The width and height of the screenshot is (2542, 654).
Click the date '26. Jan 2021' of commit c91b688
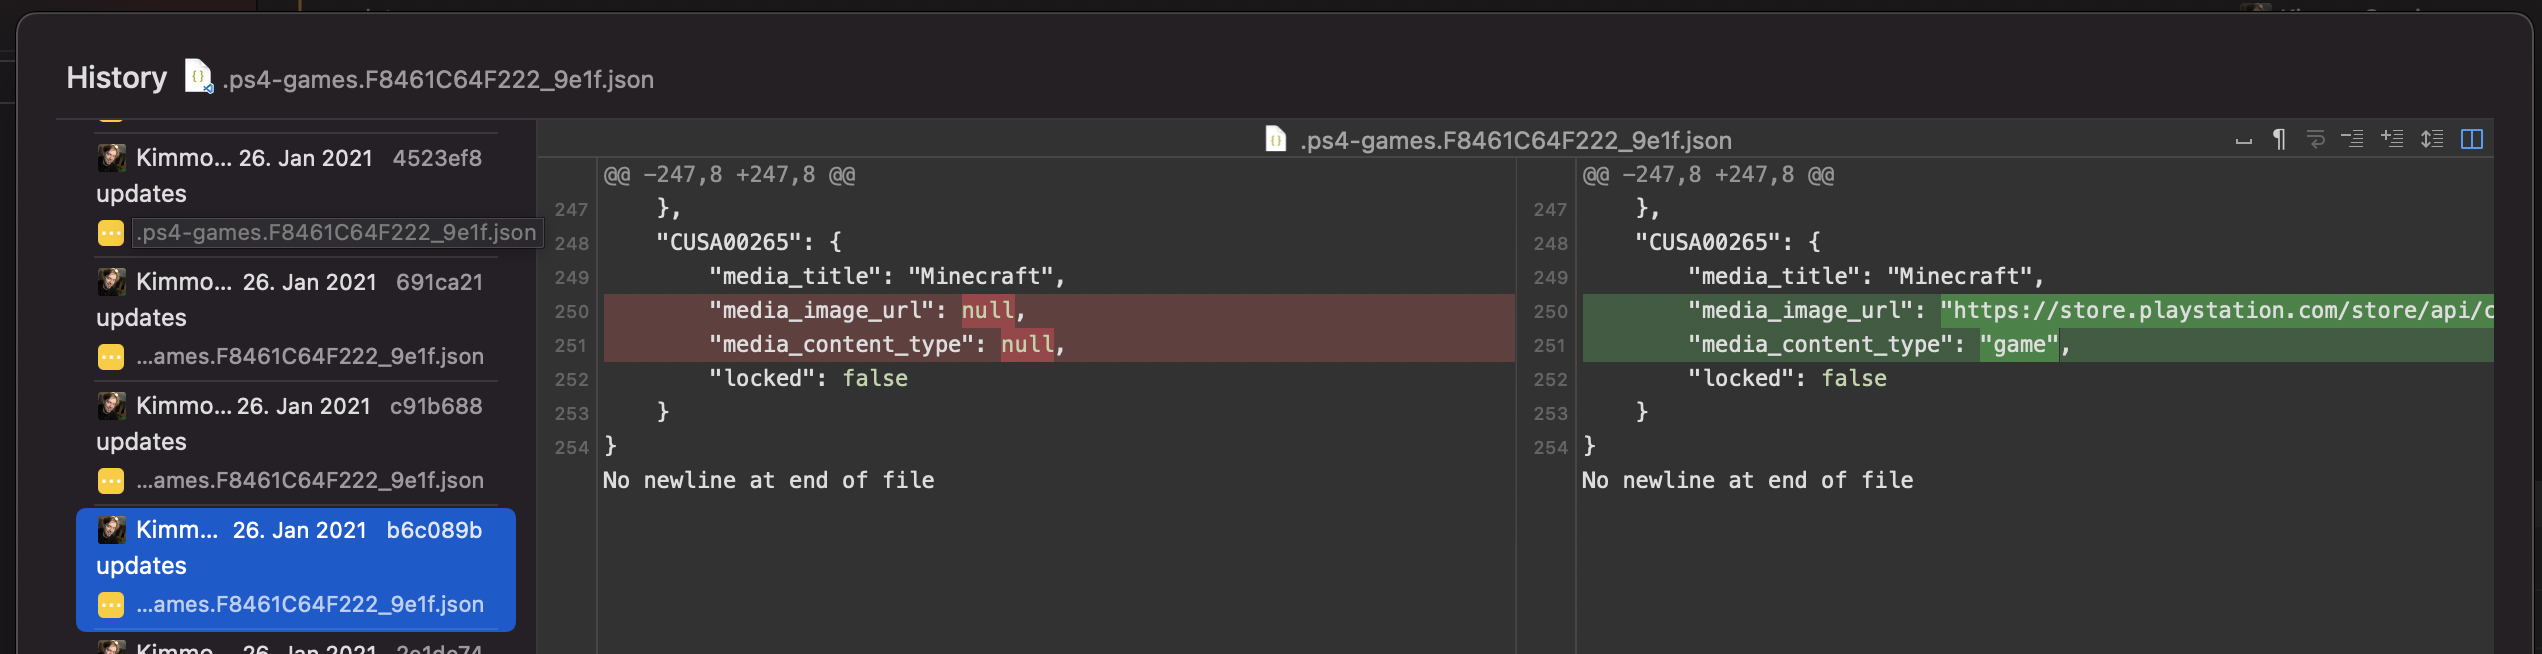pos(304,406)
